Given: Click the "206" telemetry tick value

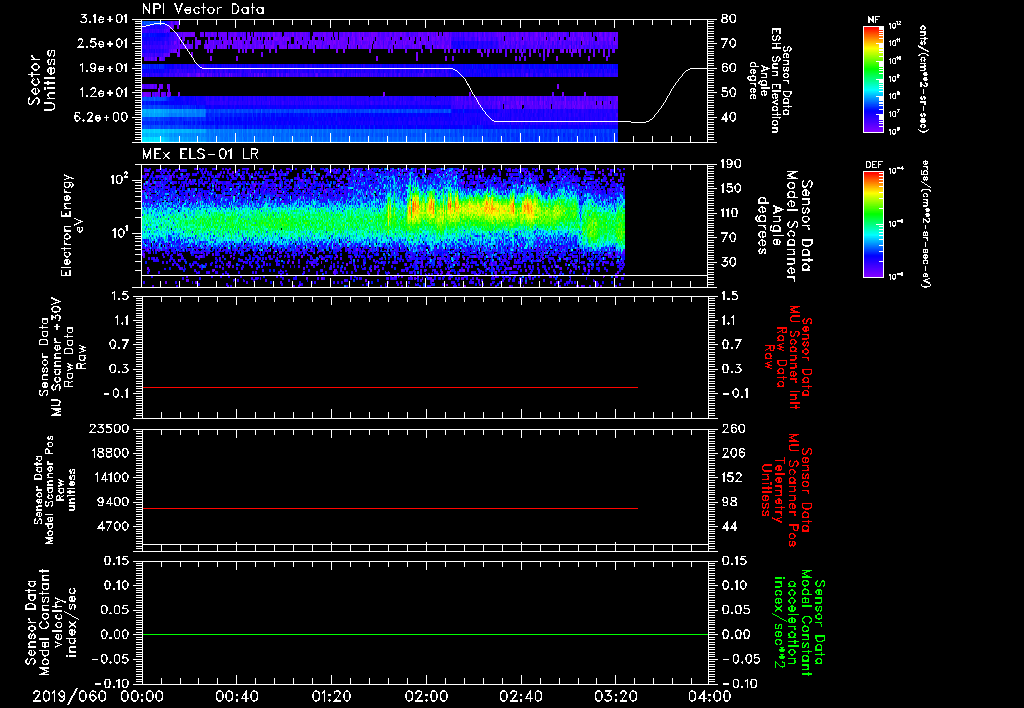Looking at the screenshot, I should point(731,453).
